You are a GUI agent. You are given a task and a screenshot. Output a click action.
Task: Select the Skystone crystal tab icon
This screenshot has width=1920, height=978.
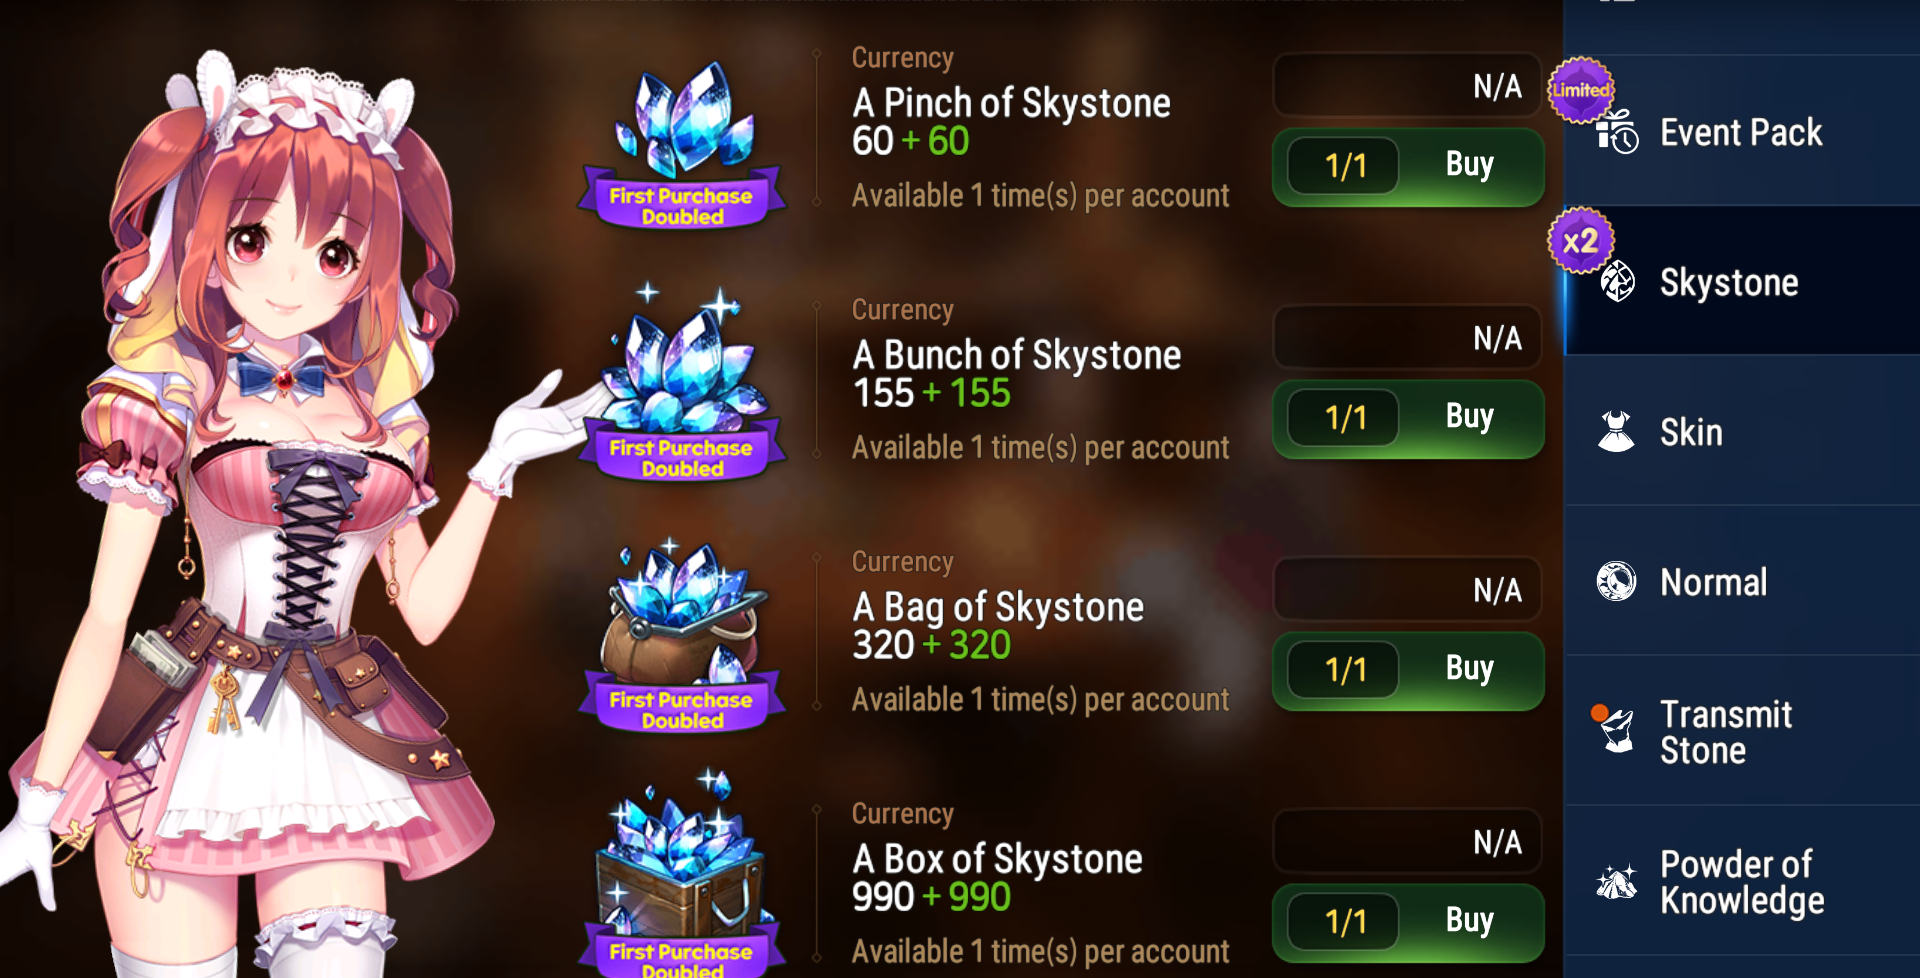pyautogui.click(x=1617, y=282)
